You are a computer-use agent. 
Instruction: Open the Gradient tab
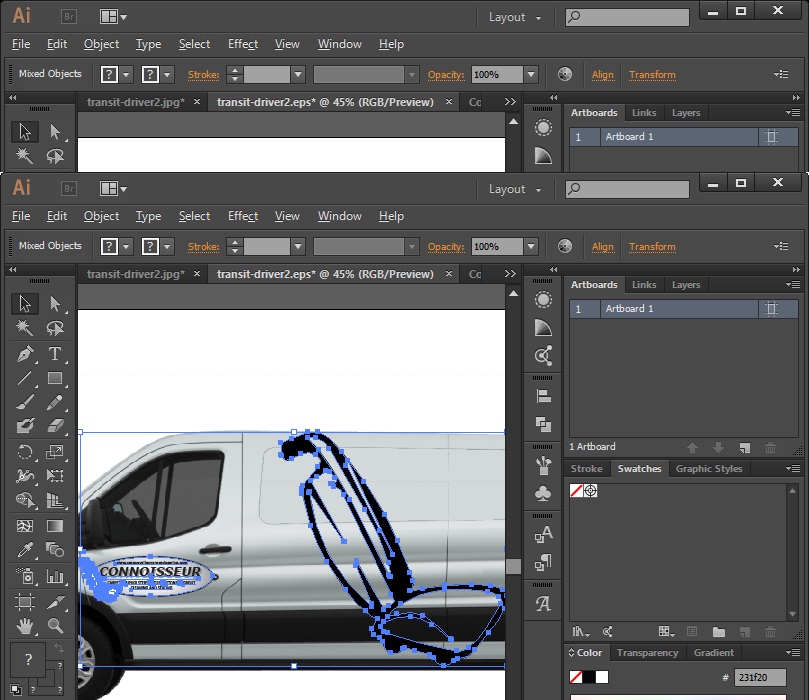pyautogui.click(x=713, y=653)
